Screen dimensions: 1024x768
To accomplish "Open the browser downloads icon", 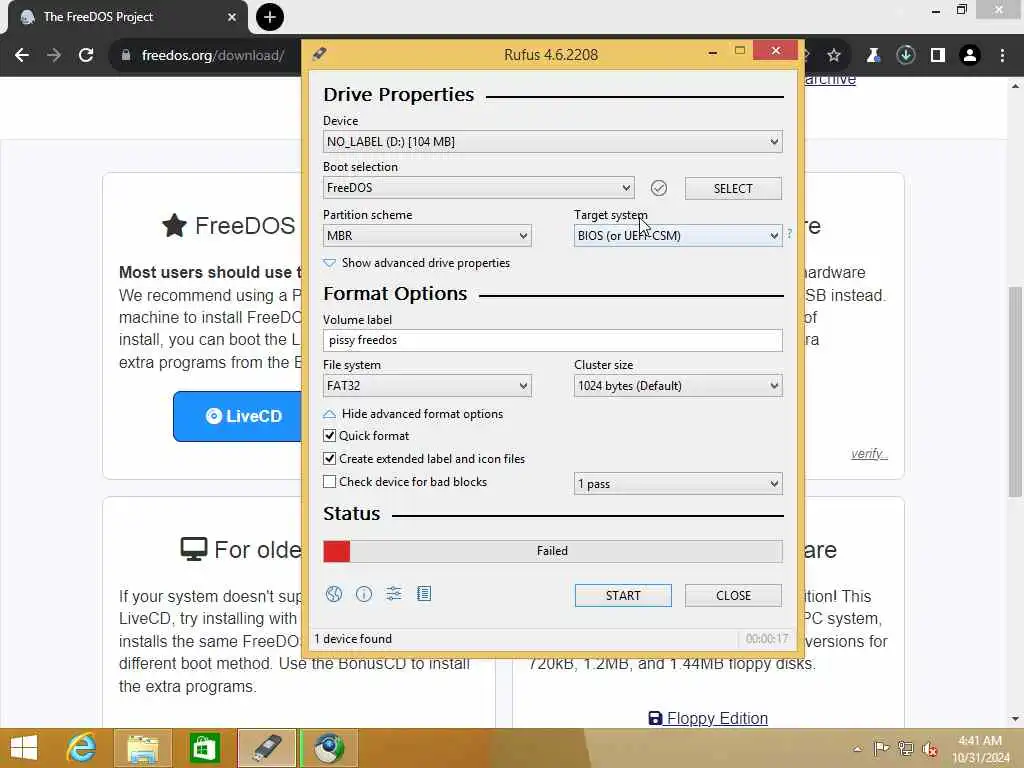I will [x=906, y=56].
